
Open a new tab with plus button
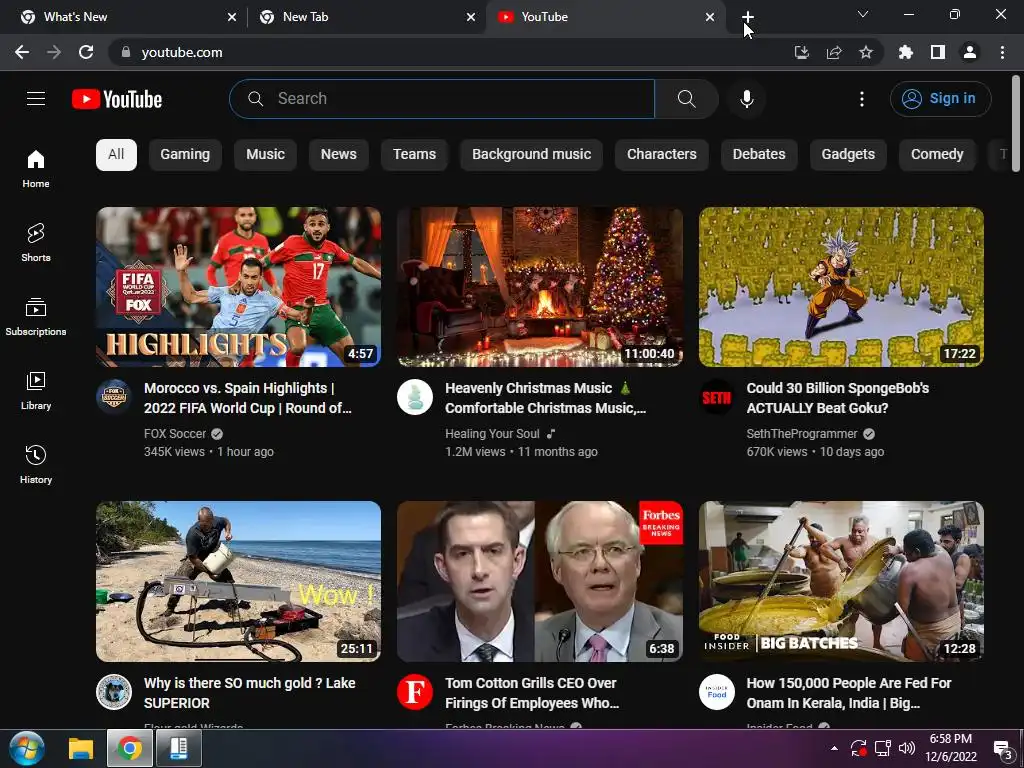tap(748, 17)
